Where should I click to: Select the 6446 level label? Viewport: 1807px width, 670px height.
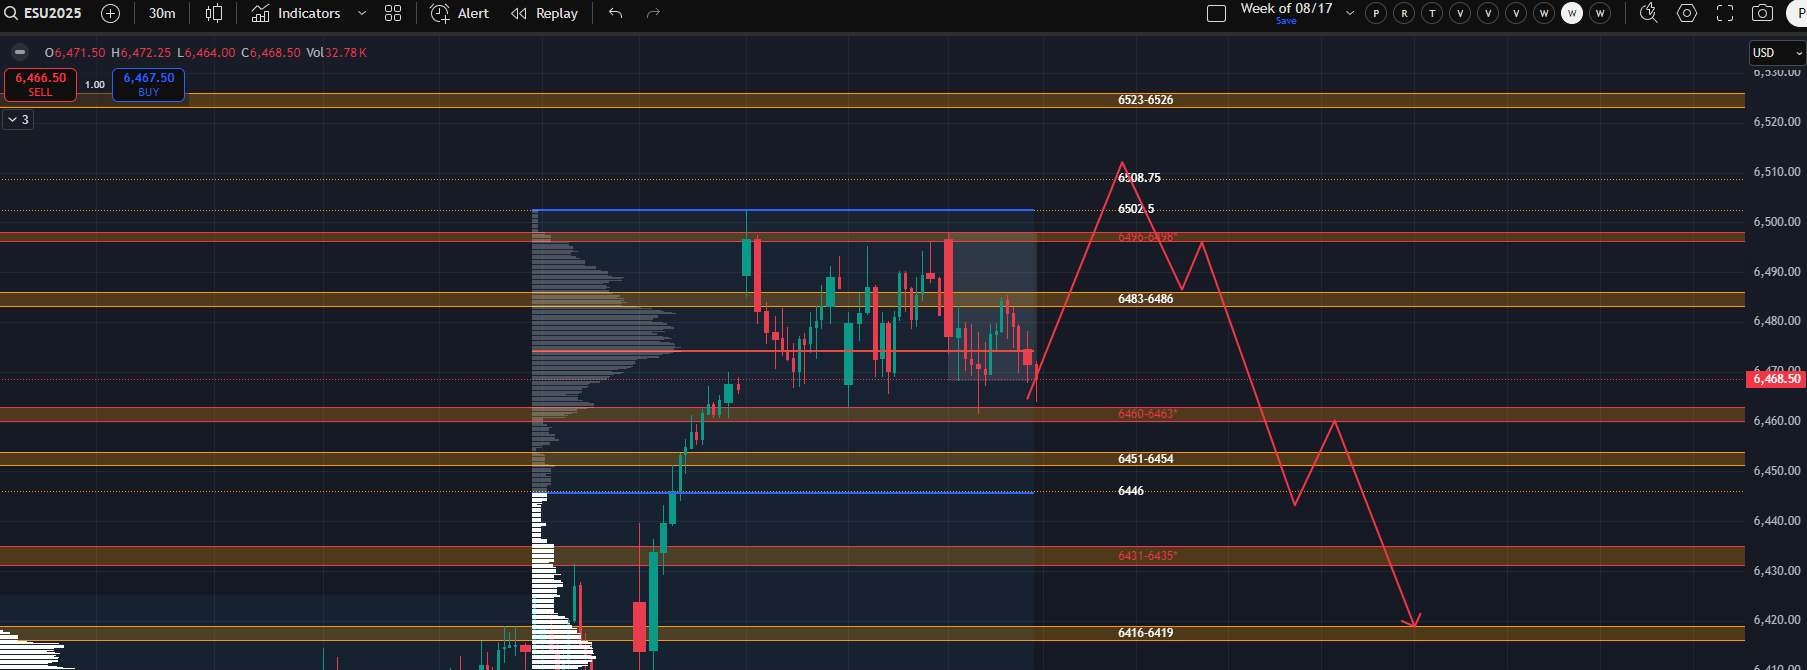coord(1131,491)
